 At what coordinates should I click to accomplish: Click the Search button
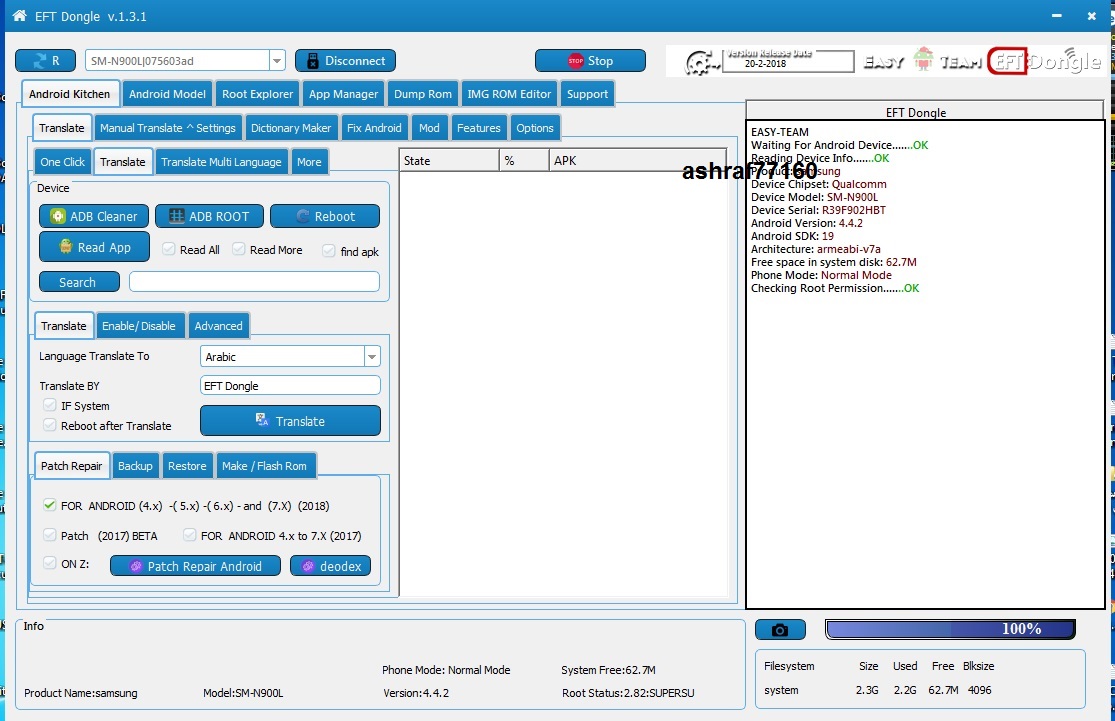coord(79,282)
